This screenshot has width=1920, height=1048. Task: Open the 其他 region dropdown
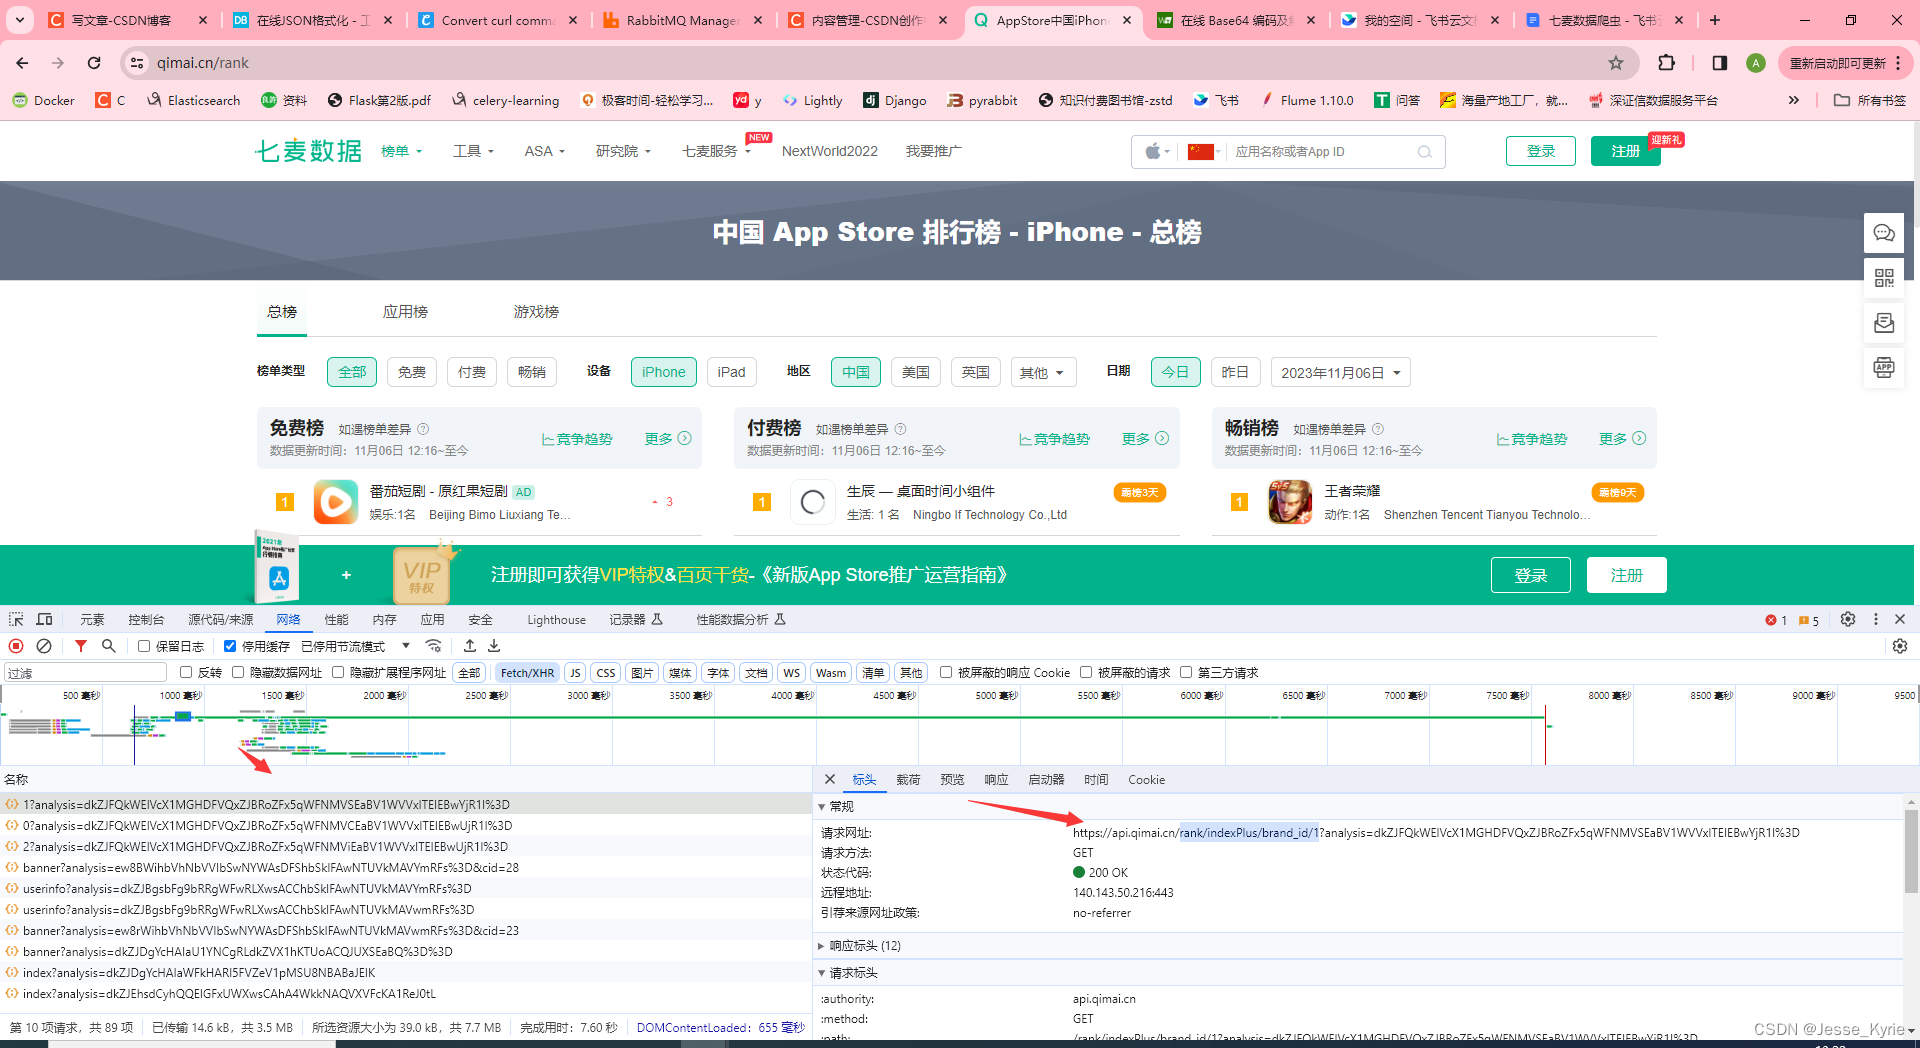point(1043,373)
